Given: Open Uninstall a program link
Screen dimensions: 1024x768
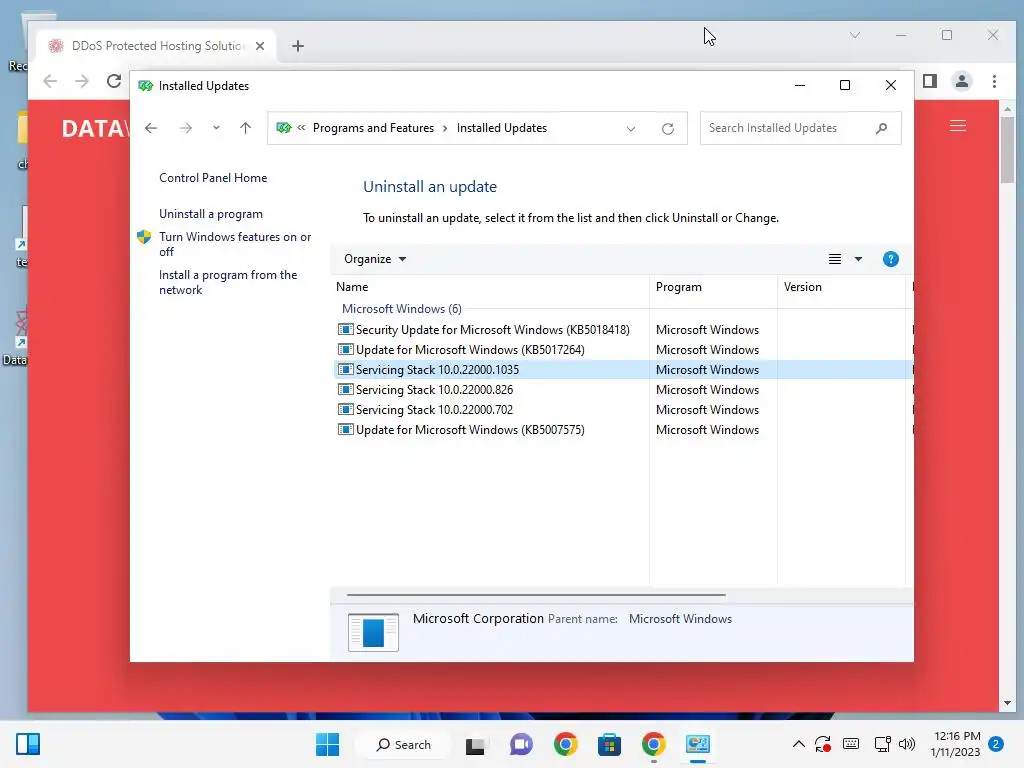Looking at the screenshot, I should click(x=211, y=214).
